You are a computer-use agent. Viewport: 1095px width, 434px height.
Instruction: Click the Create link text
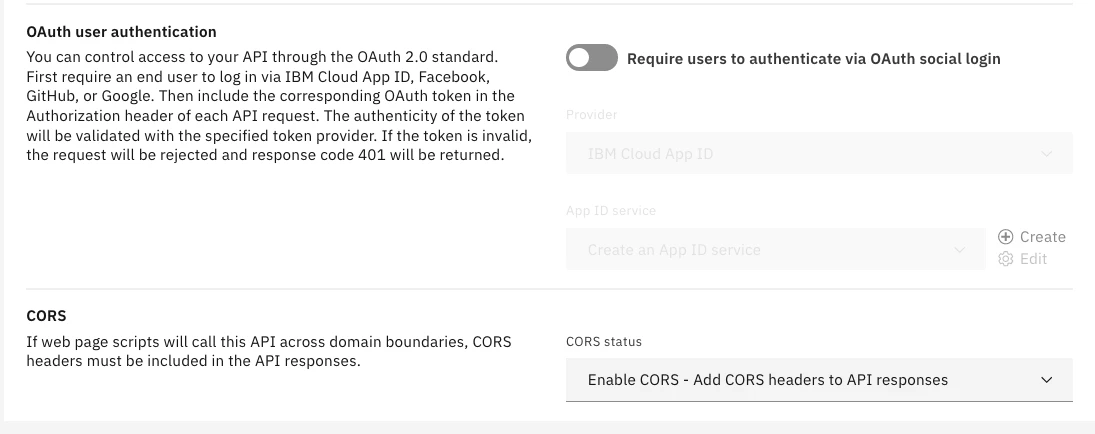coord(1043,237)
